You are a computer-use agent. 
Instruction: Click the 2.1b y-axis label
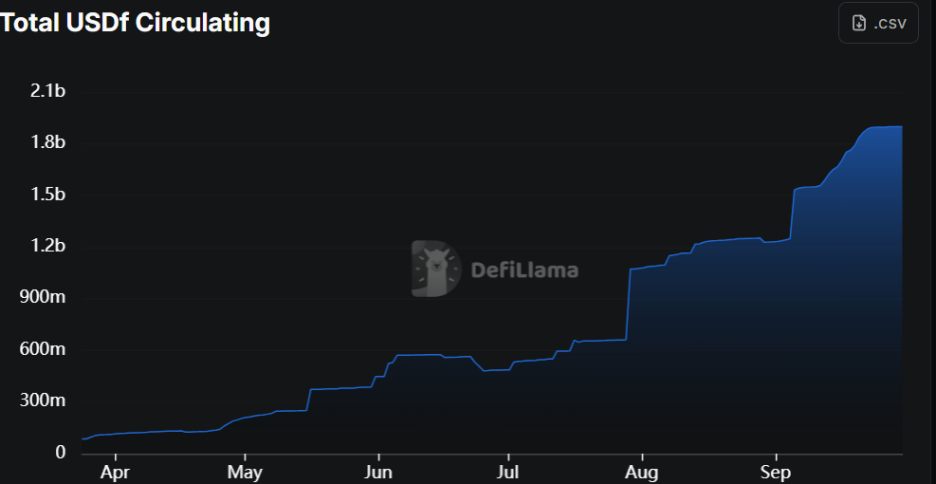[x=48, y=91]
